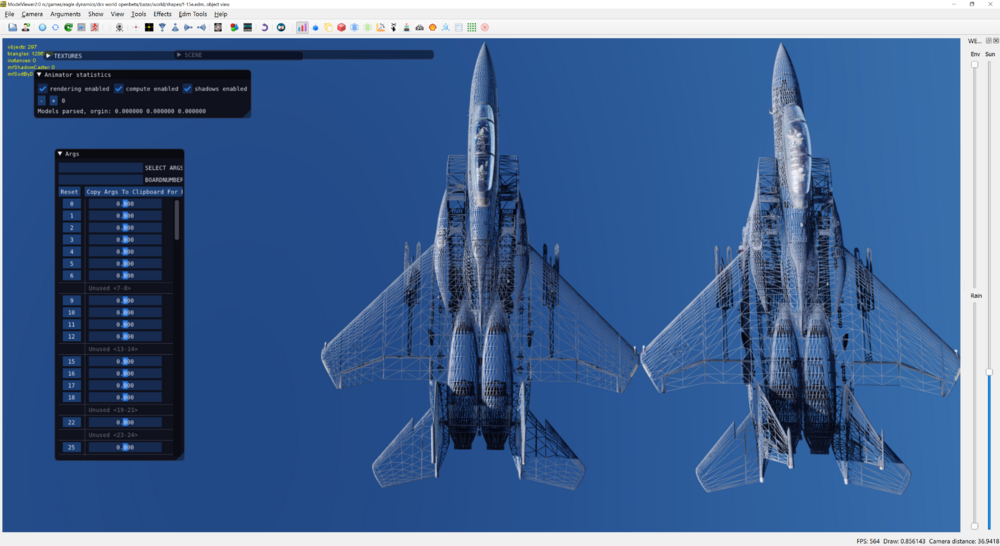
Task: Uncheck shadows enabled checkbox
Action: pyautogui.click(x=188, y=89)
